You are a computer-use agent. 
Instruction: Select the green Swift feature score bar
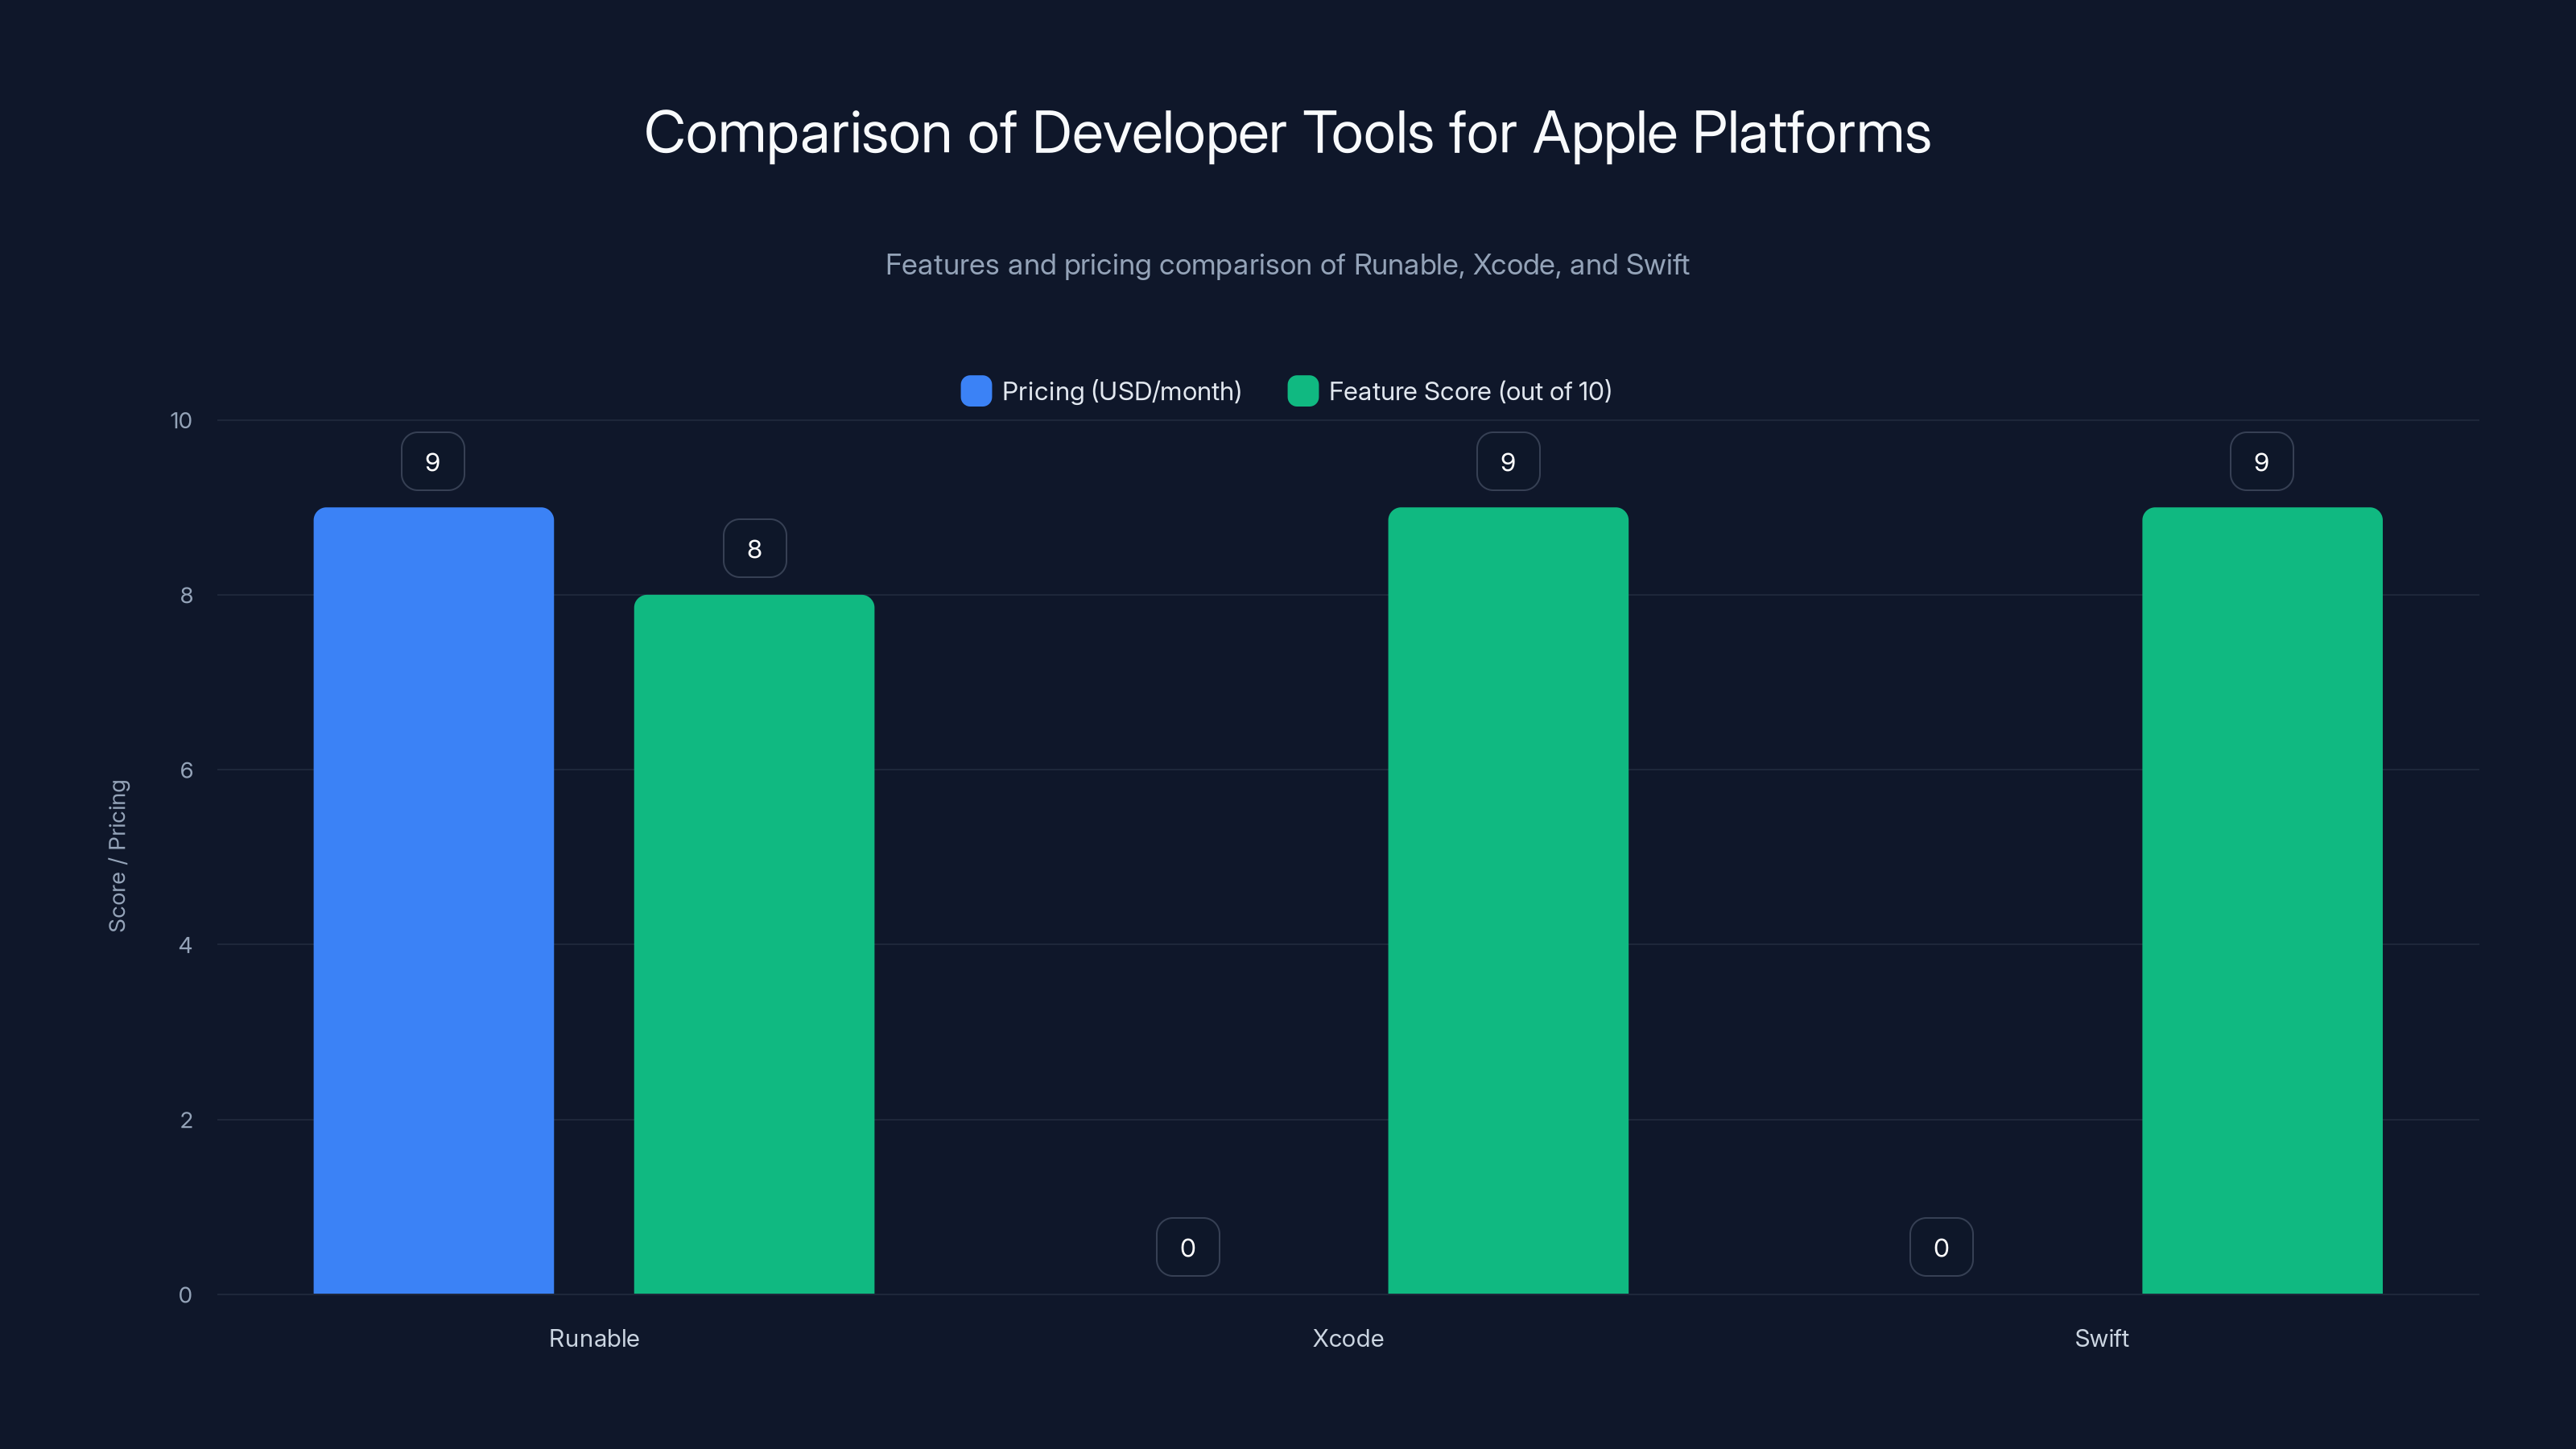[2262, 900]
